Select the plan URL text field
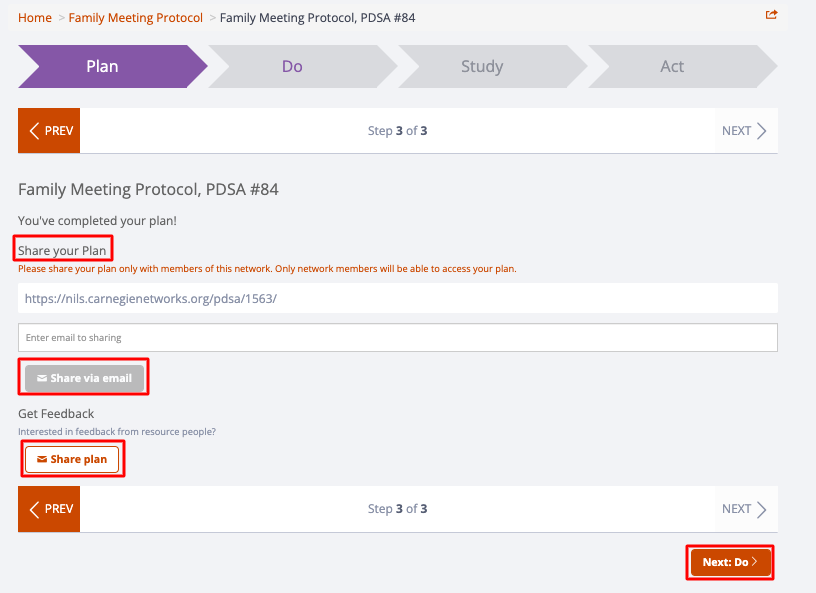Viewport: 816px width, 593px height. (x=398, y=298)
